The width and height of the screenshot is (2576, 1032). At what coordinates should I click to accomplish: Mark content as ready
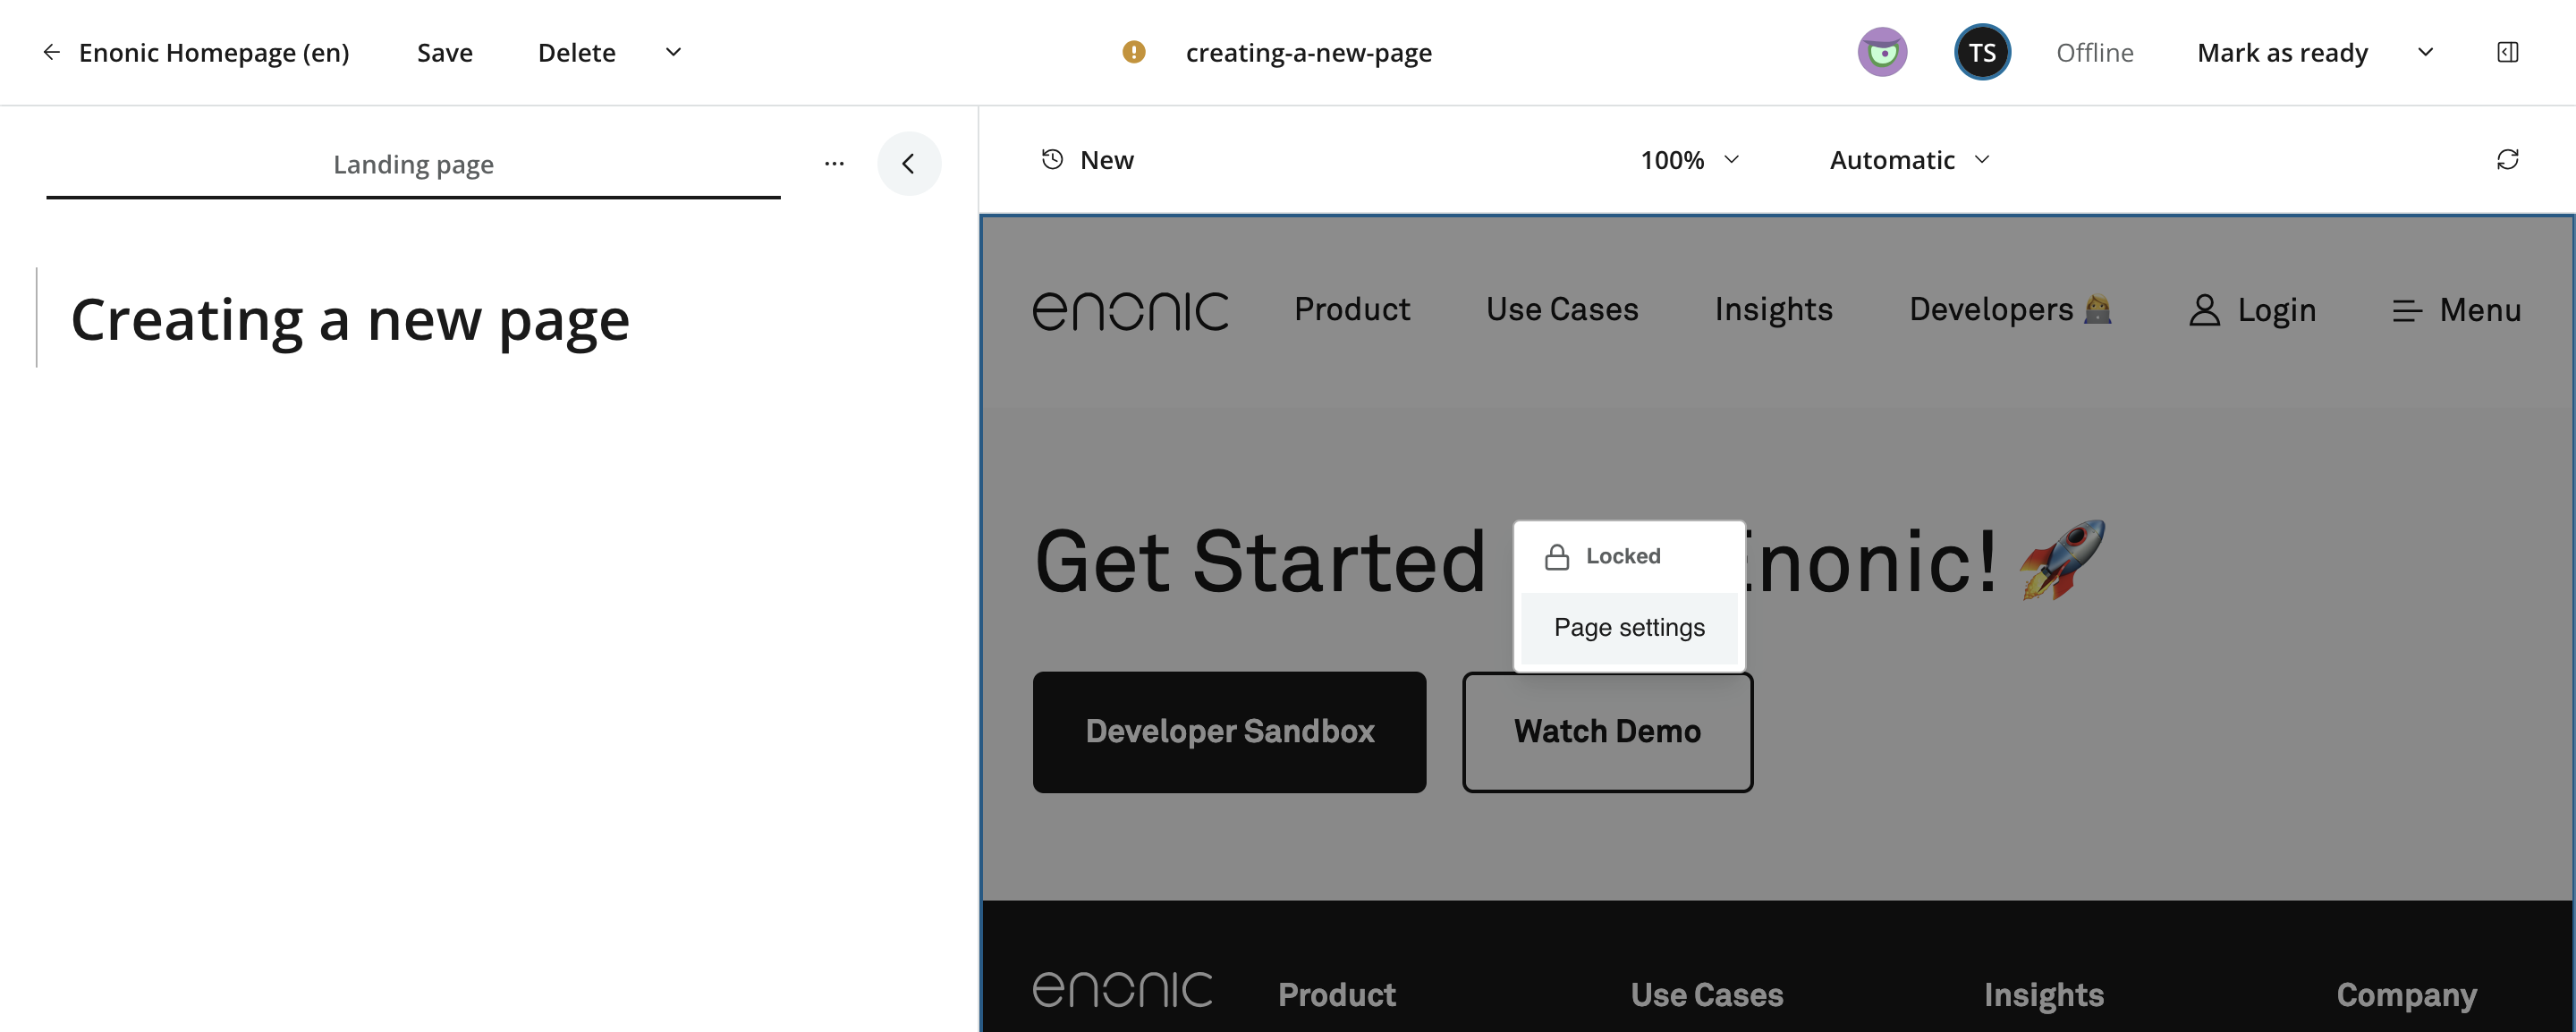pos(2282,52)
